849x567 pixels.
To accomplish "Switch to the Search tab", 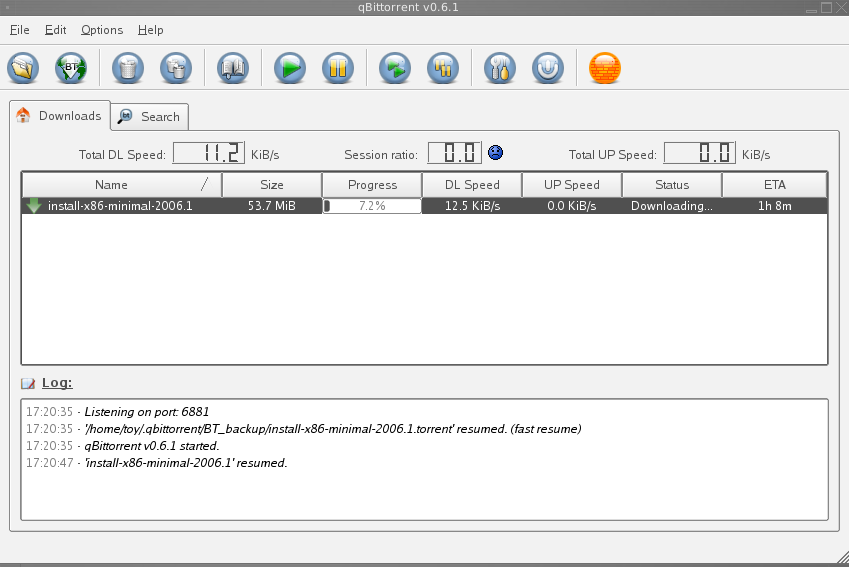I will click(149, 116).
